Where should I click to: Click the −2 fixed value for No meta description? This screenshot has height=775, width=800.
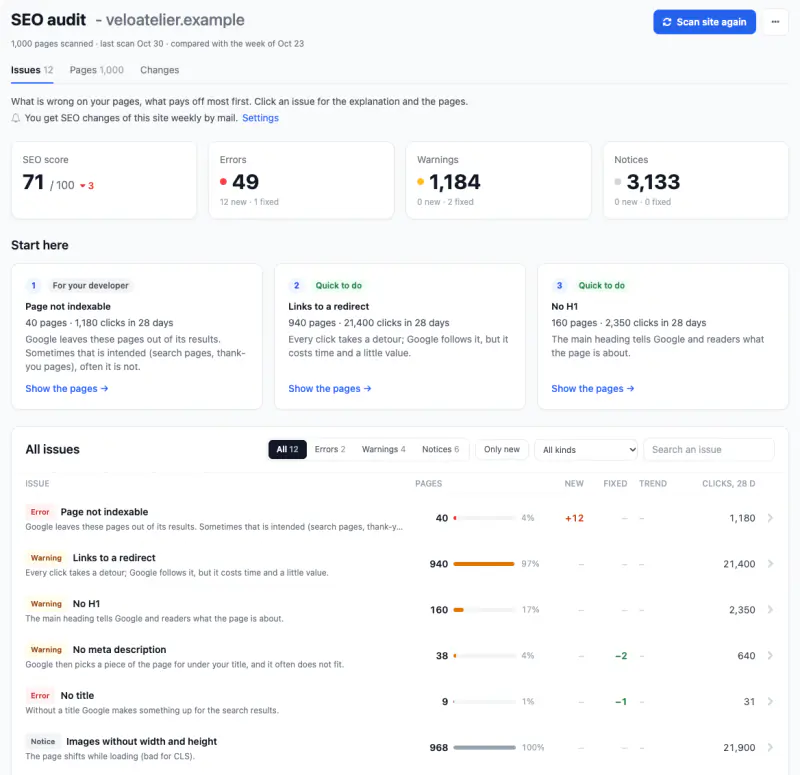621,656
